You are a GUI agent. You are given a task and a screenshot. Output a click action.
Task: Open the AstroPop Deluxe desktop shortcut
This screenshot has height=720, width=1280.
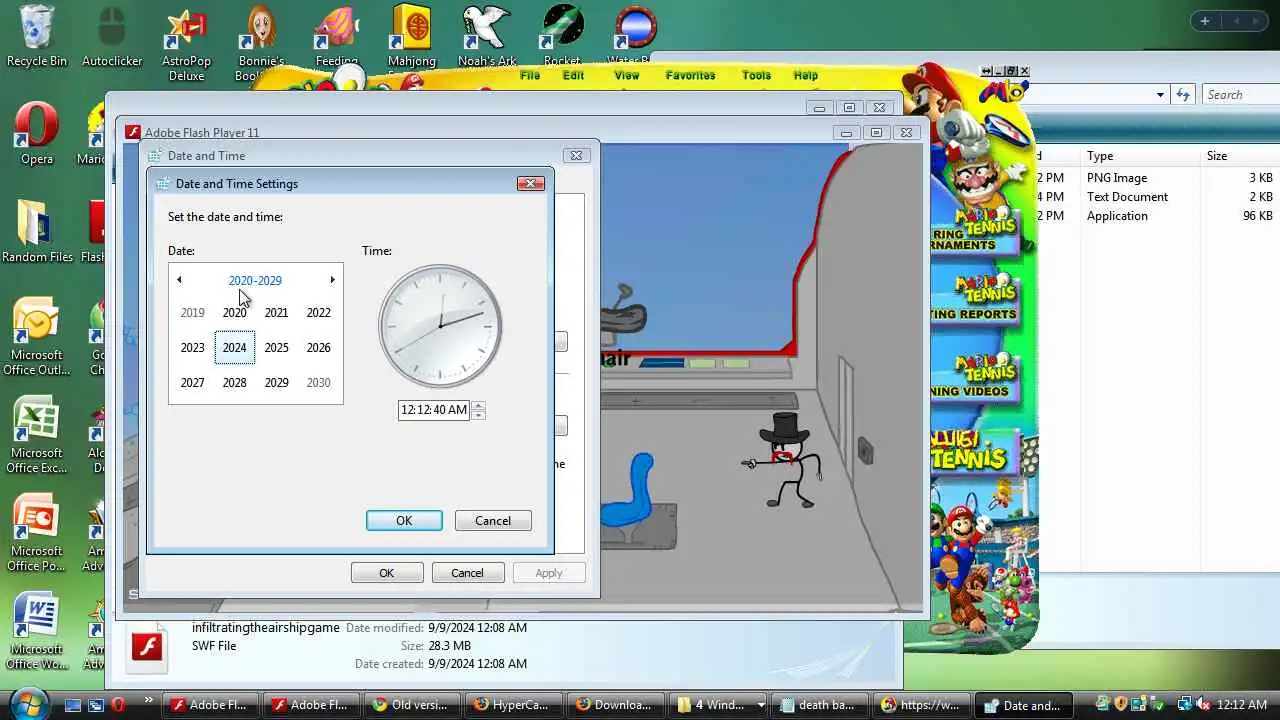coord(187,43)
